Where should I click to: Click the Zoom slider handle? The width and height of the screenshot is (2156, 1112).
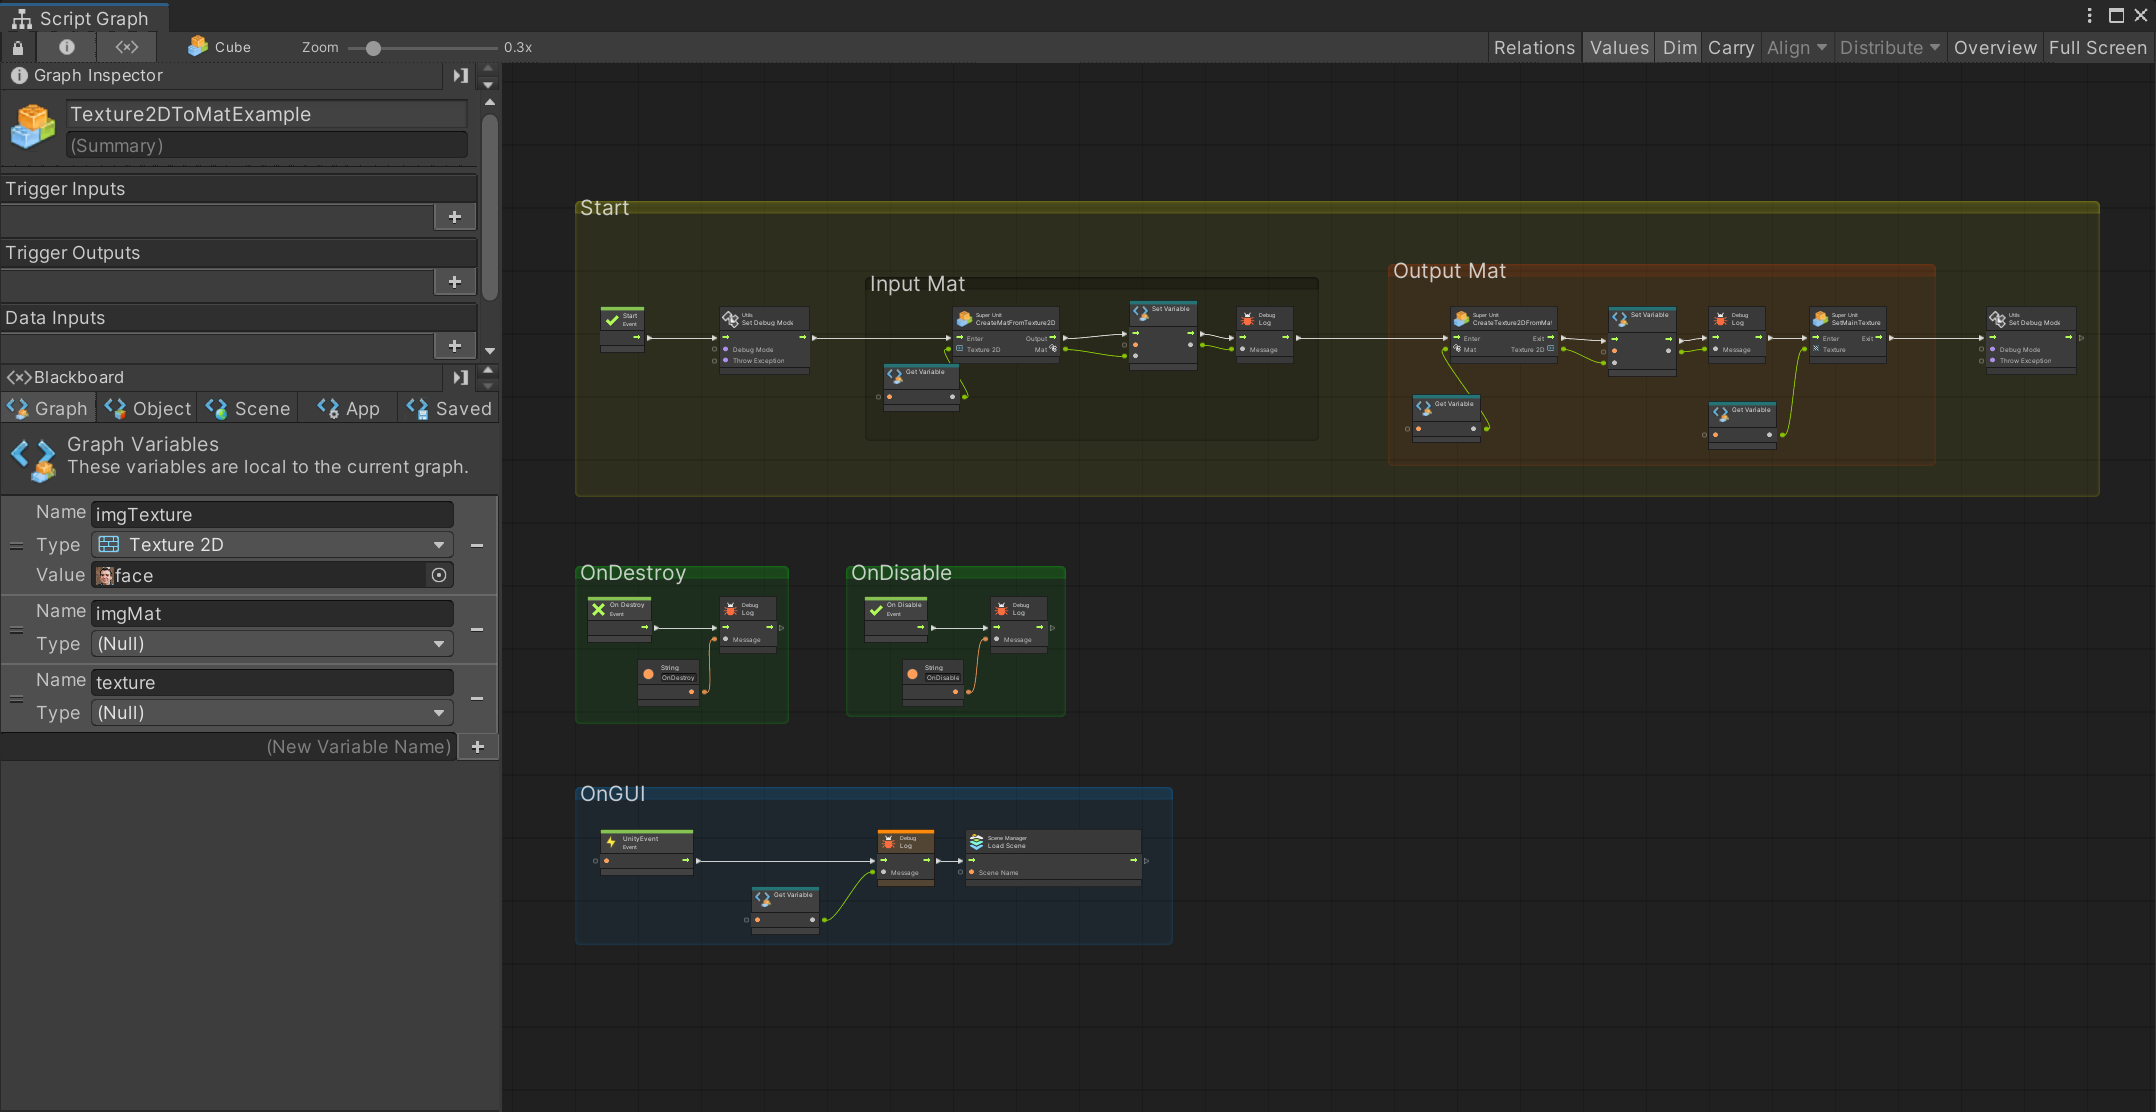click(373, 48)
